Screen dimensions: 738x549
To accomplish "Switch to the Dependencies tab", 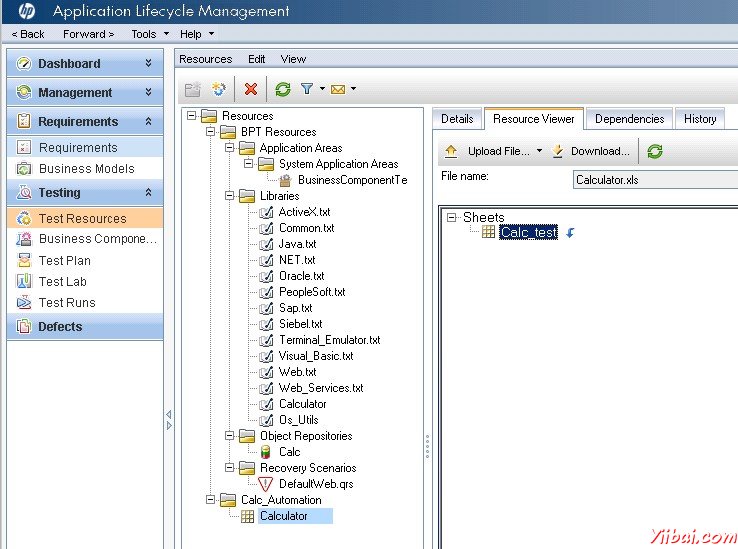I will pos(629,119).
